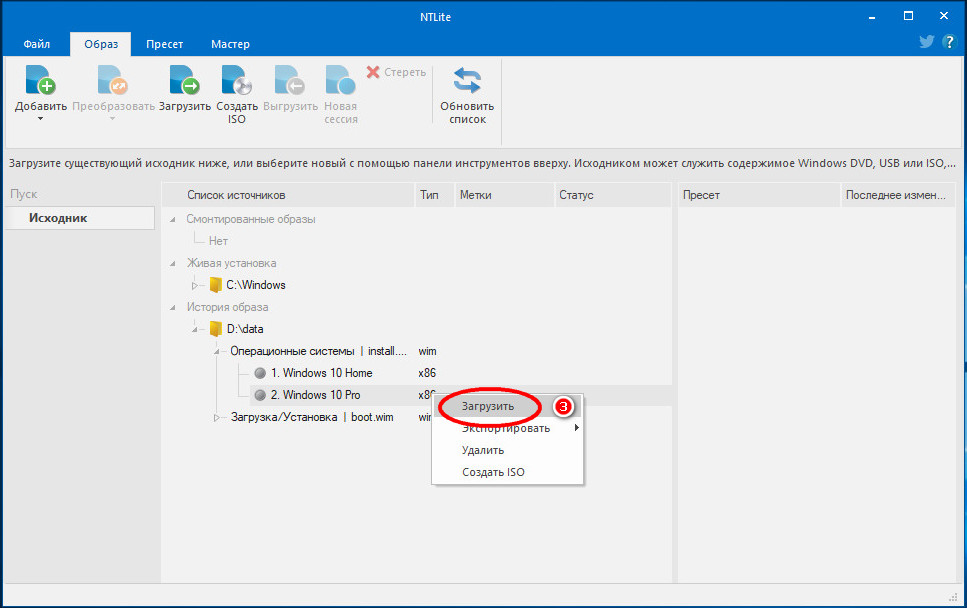Viewport: 967px width, 608px height.
Task: Click the x86 type of Windows 10 Home
Action: (x=427, y=373)
